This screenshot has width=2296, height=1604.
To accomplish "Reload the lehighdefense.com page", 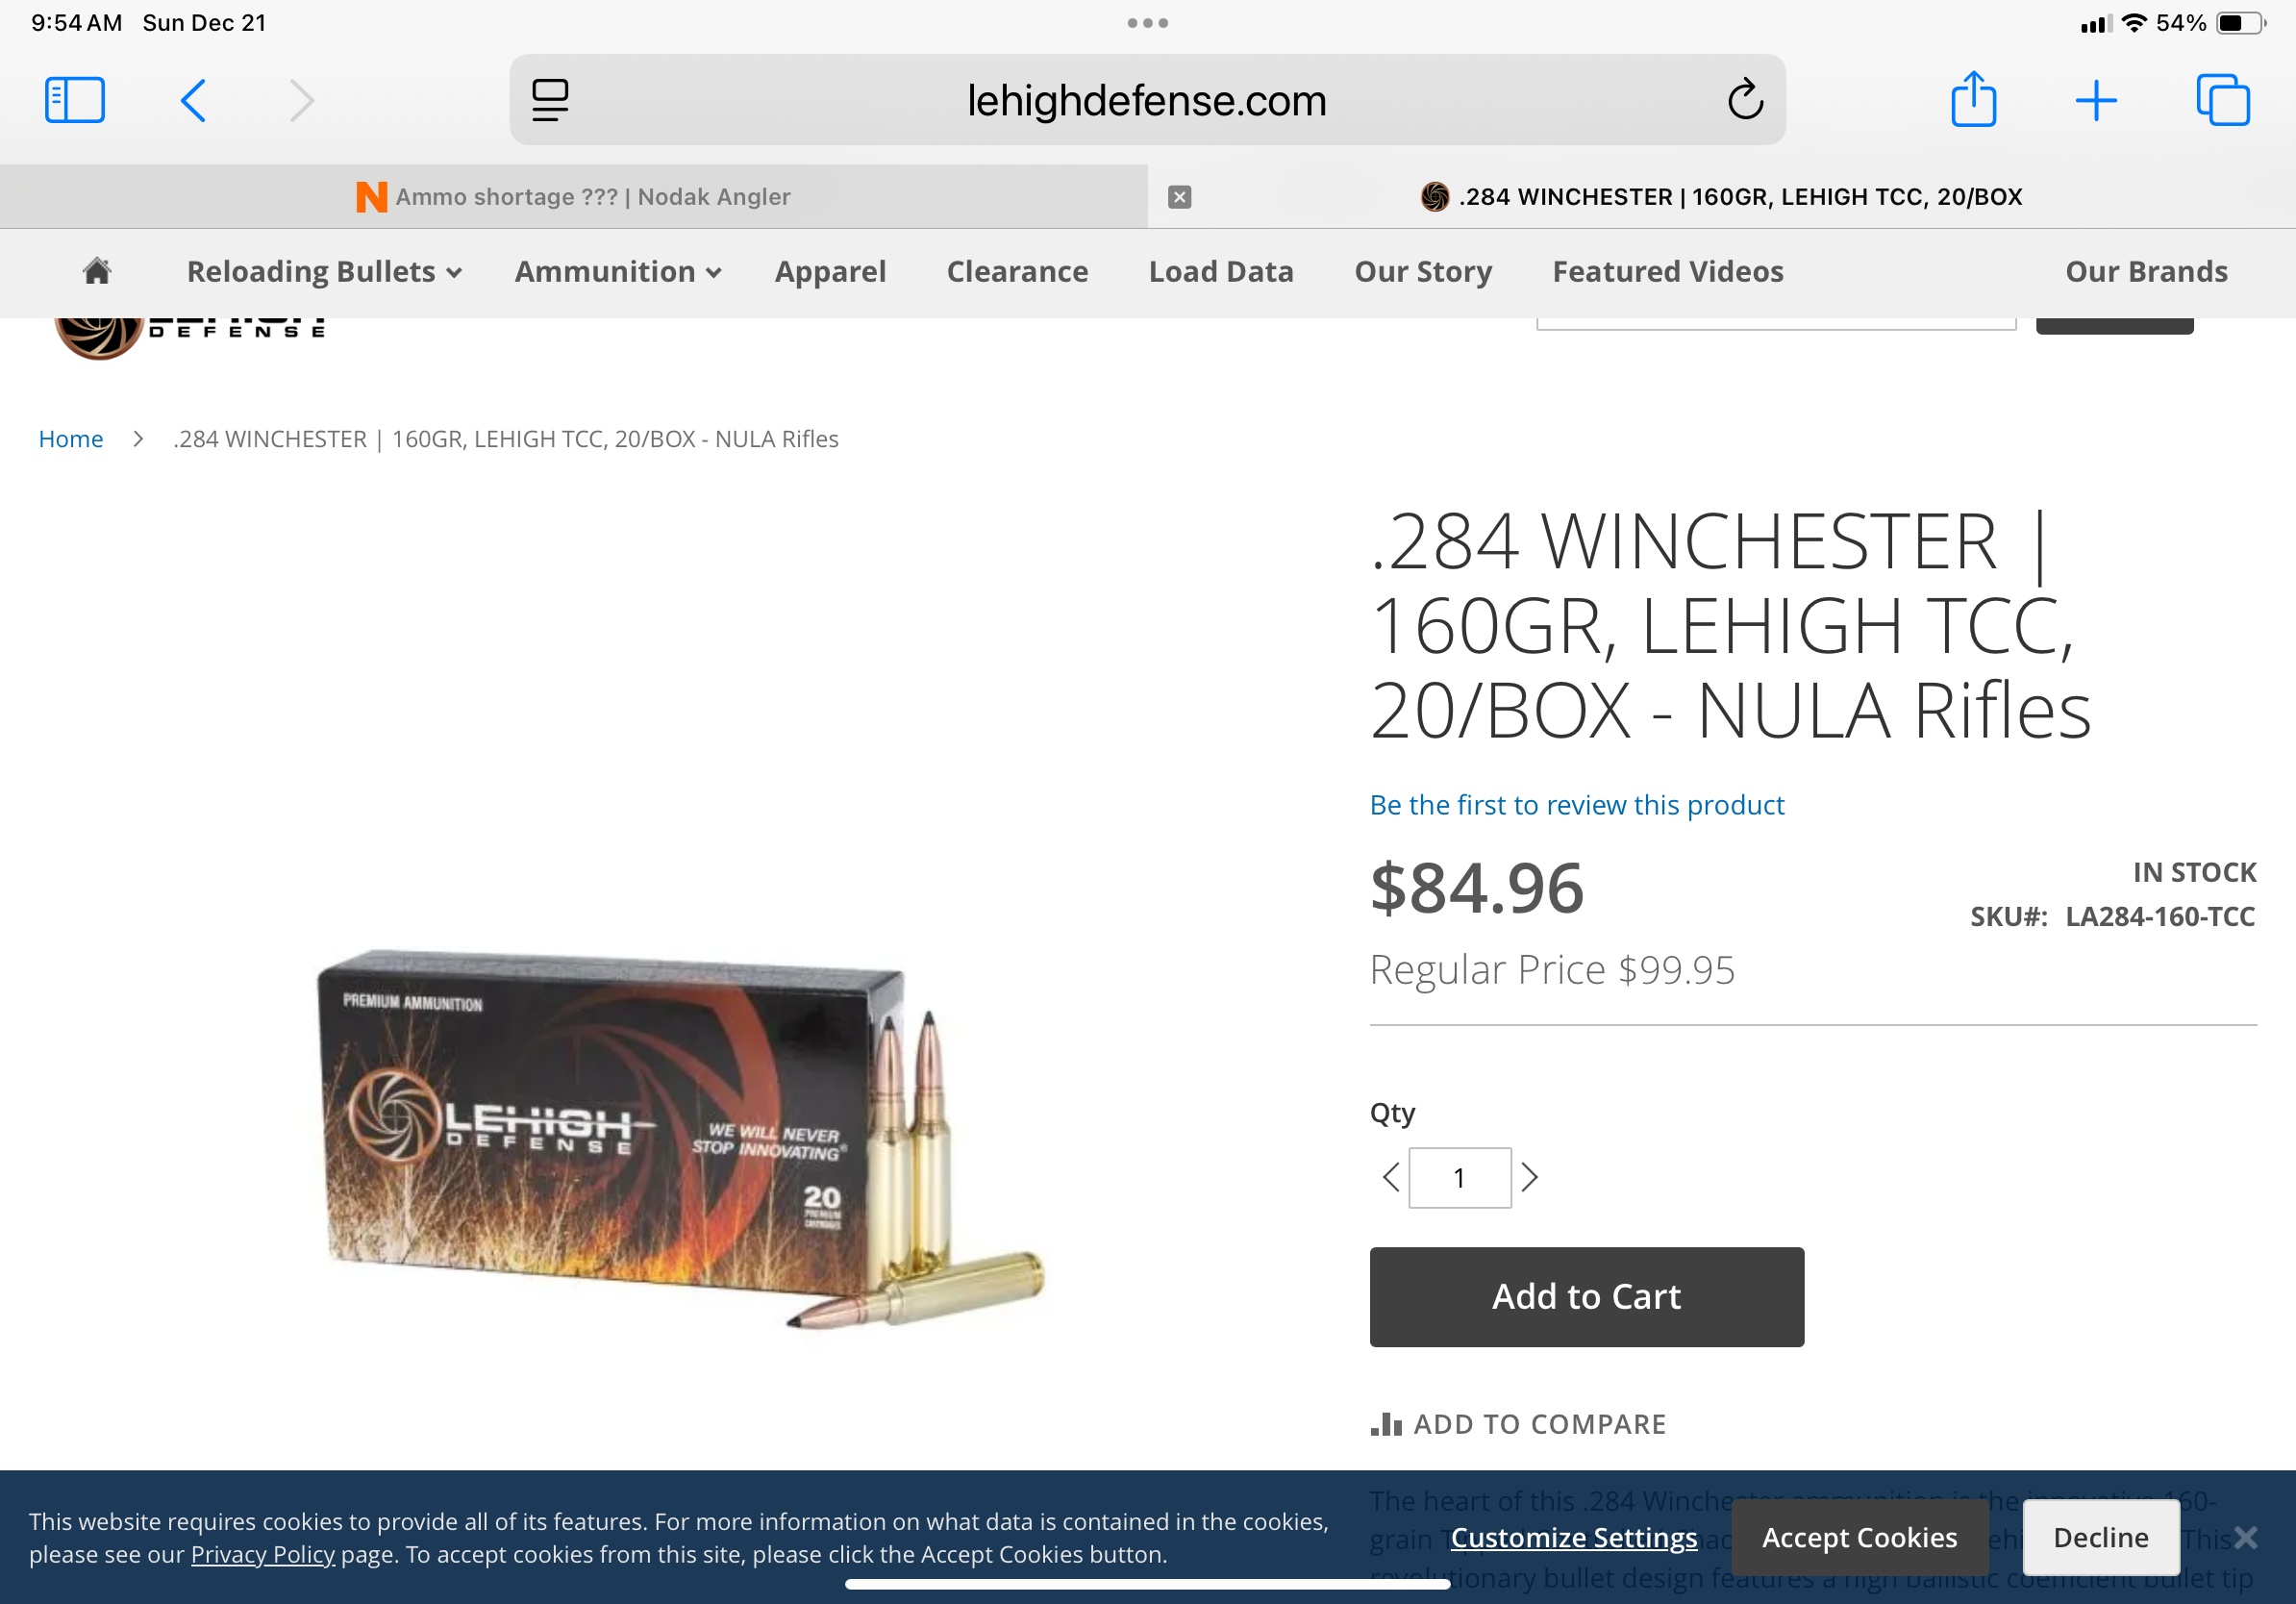I will pos(1745,100).
